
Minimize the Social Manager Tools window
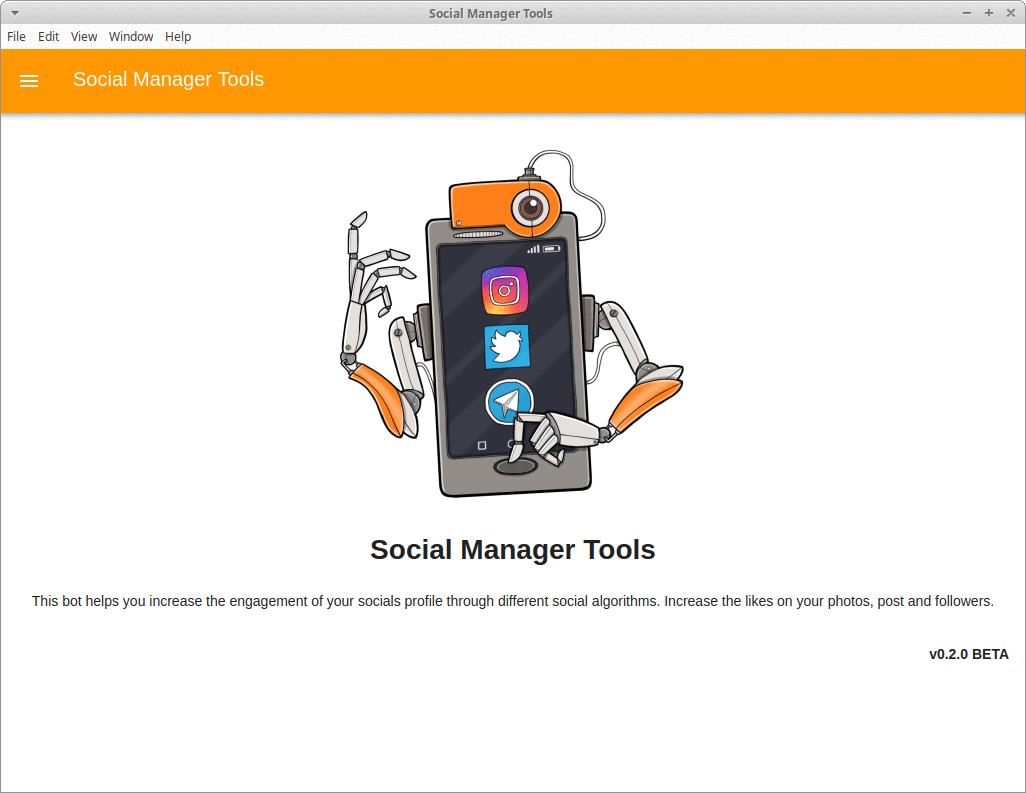[966, 13]
